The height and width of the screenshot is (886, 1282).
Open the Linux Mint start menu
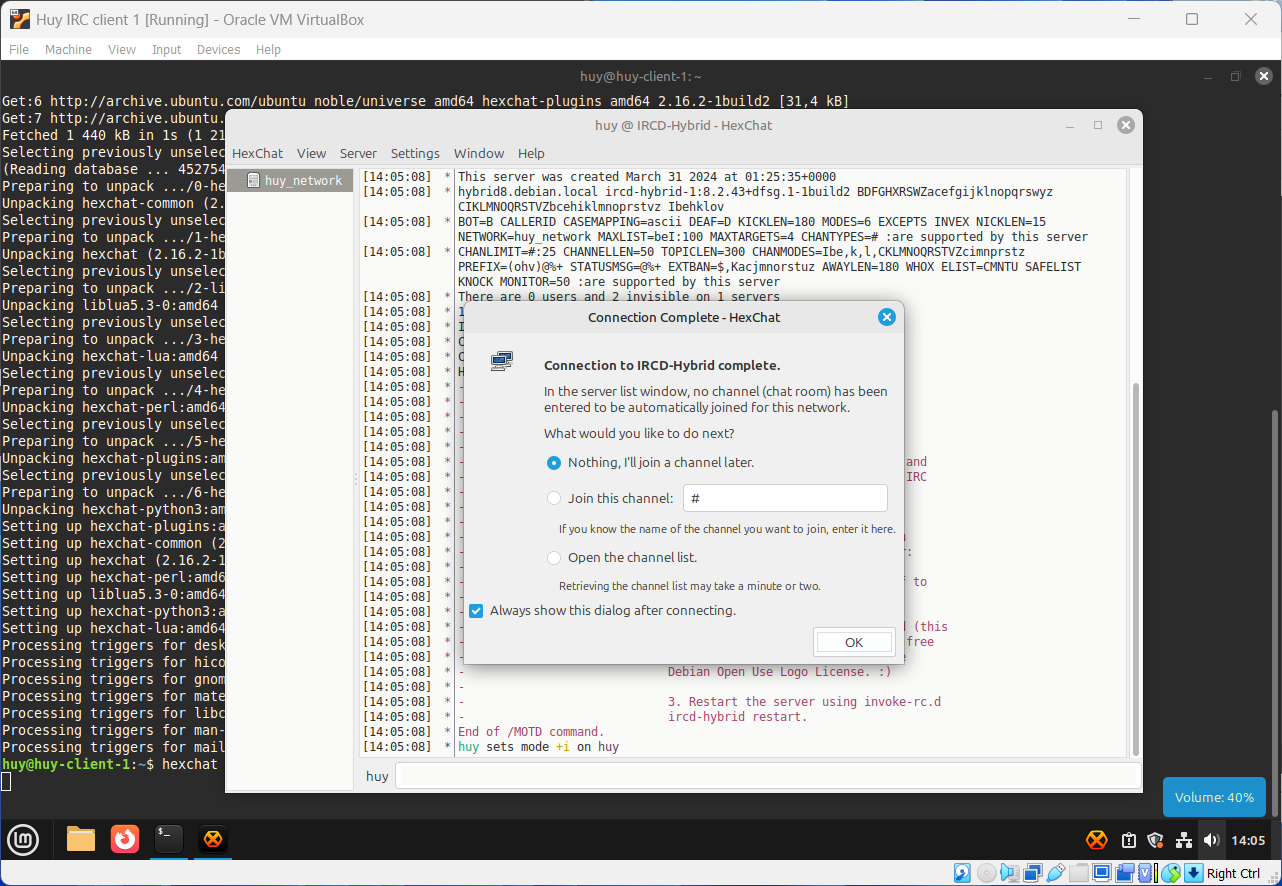pos(23,839)
